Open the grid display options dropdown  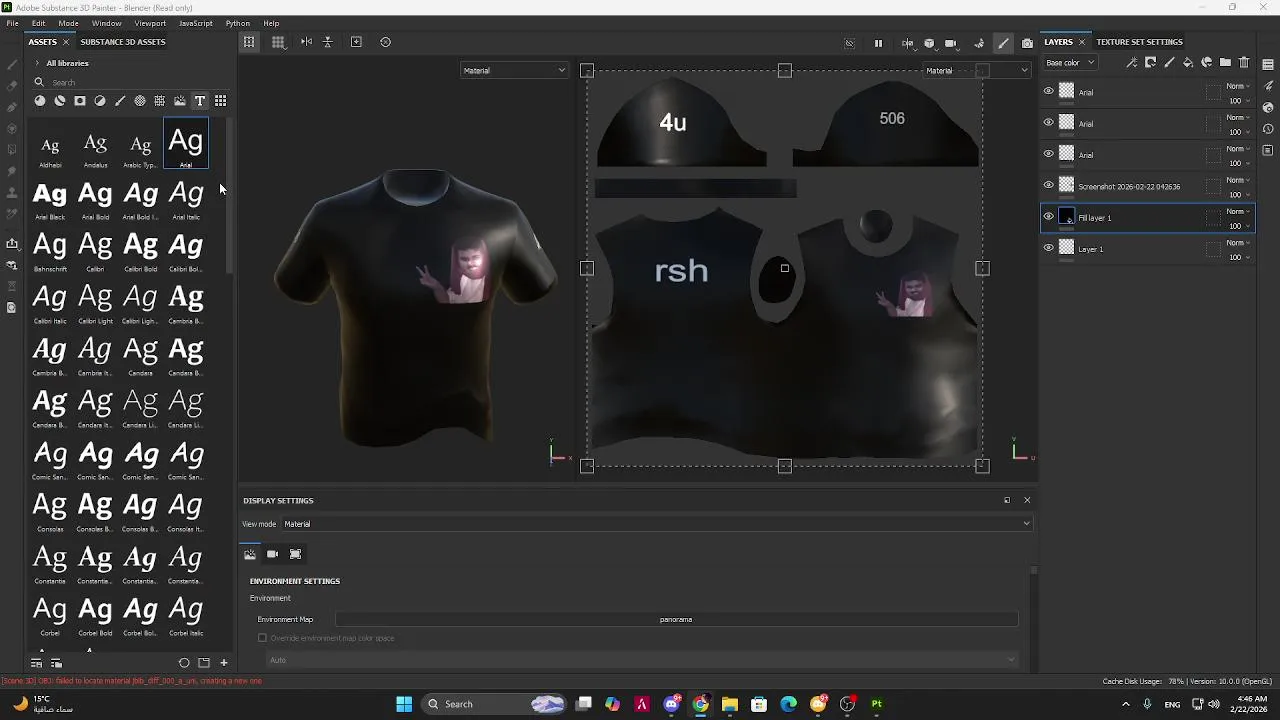click(278, 42)
